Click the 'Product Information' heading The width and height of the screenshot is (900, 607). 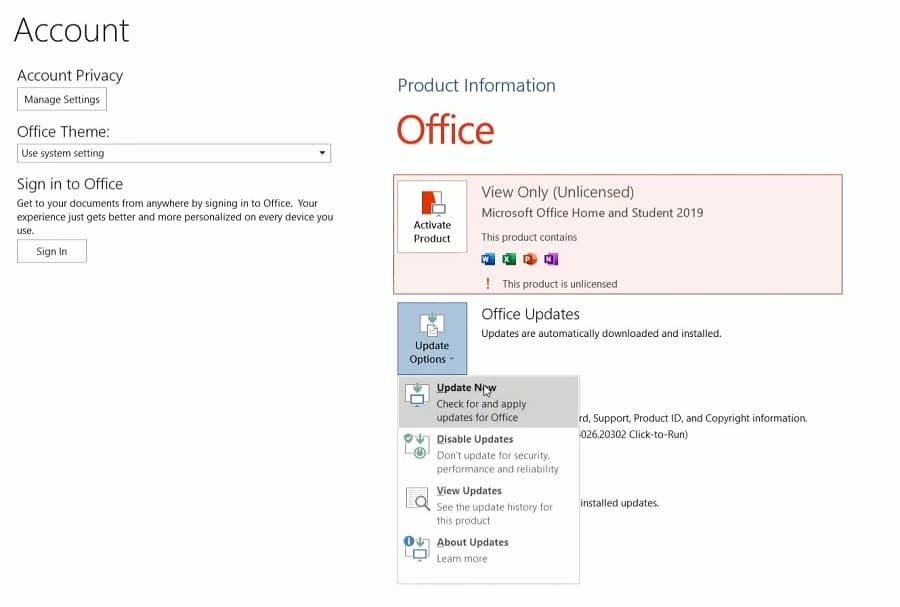(x=476, y=85)
